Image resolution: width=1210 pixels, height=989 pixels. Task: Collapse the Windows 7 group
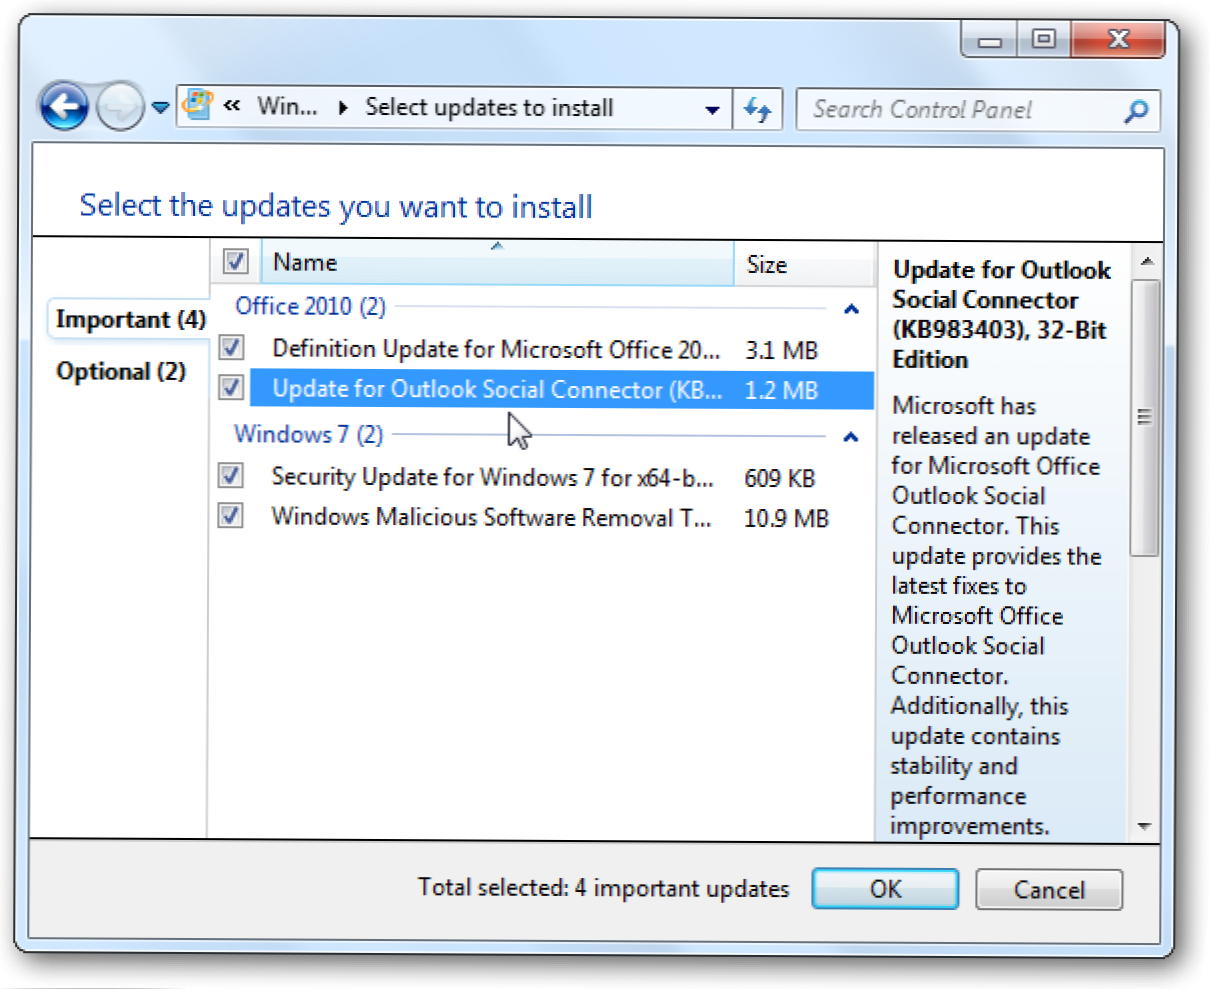click(x=851, y=437)
